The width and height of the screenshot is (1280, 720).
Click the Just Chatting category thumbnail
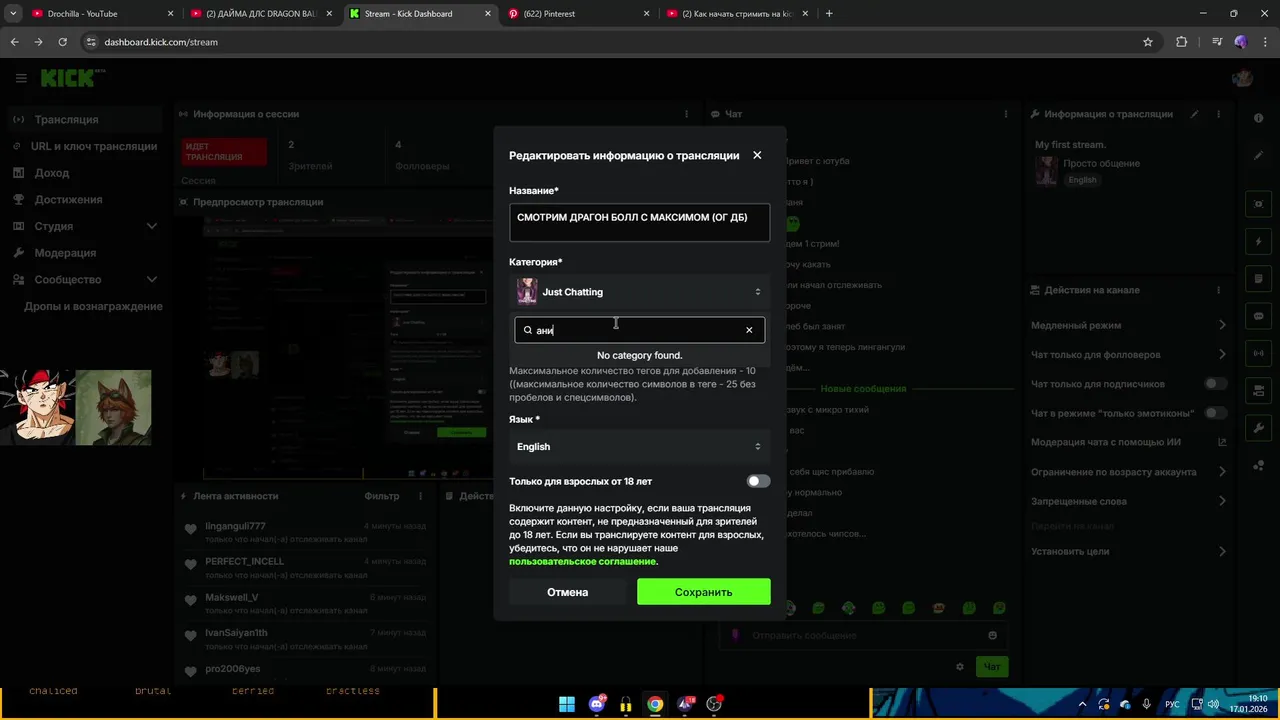[x=527, y=292]
